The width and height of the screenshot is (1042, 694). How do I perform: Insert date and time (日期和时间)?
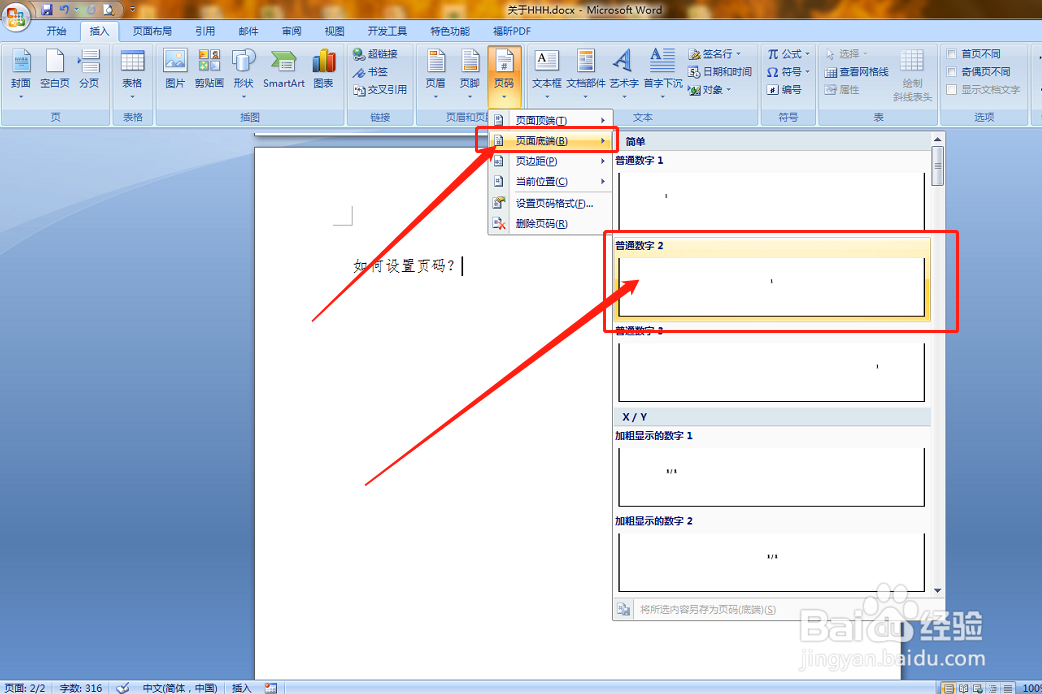point(720,72)
